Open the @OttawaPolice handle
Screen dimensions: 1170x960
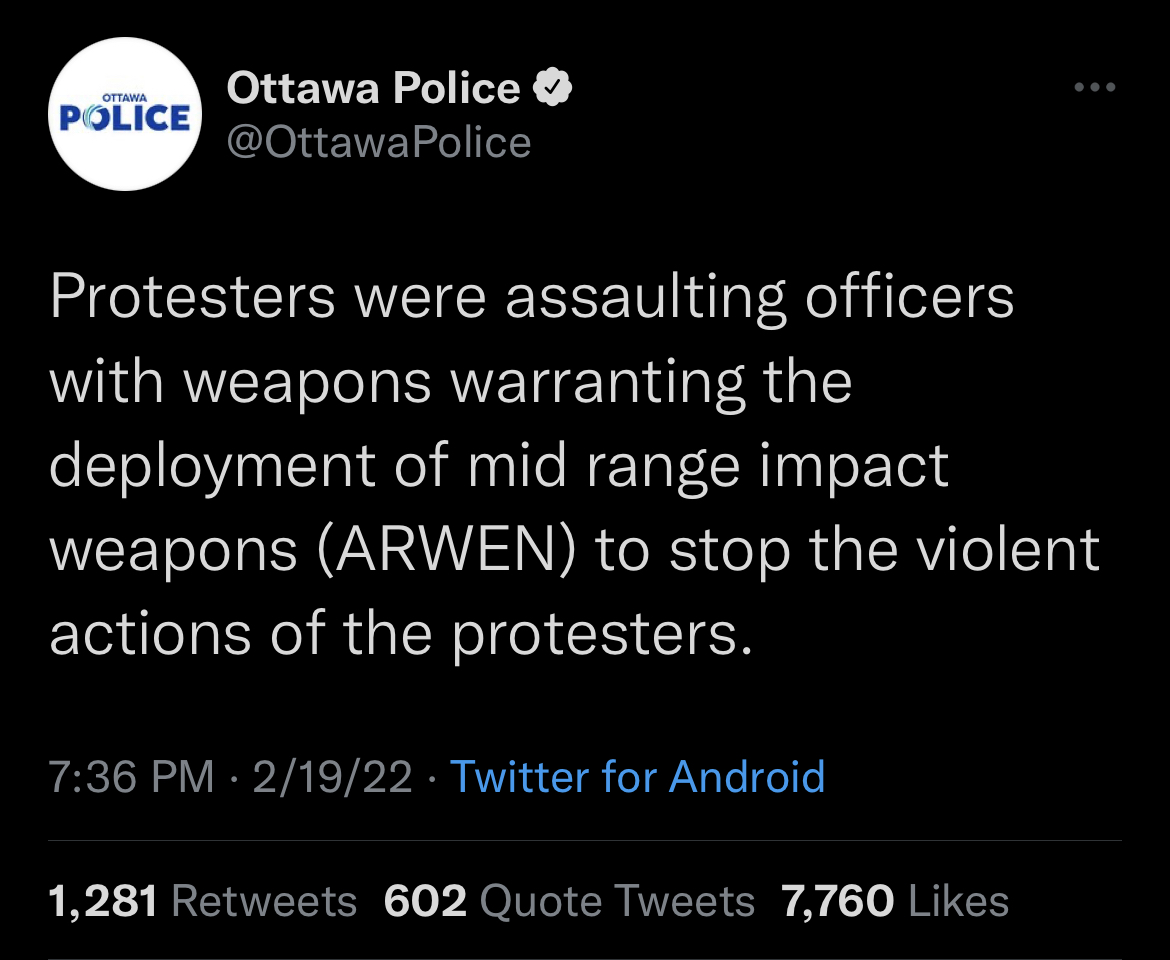378,142
